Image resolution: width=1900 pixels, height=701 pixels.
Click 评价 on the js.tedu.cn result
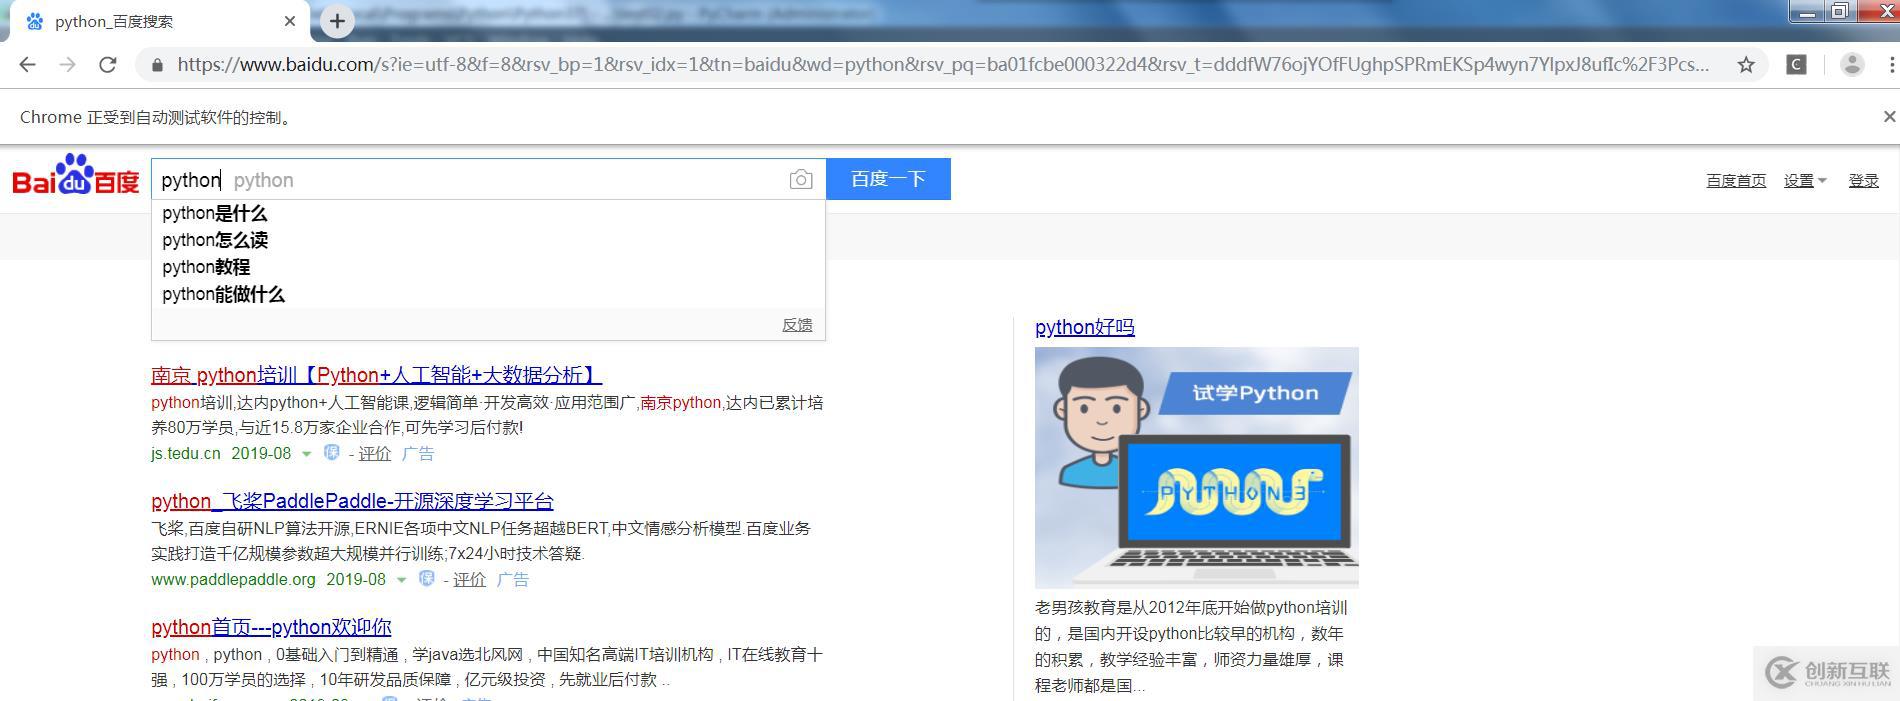375,454
